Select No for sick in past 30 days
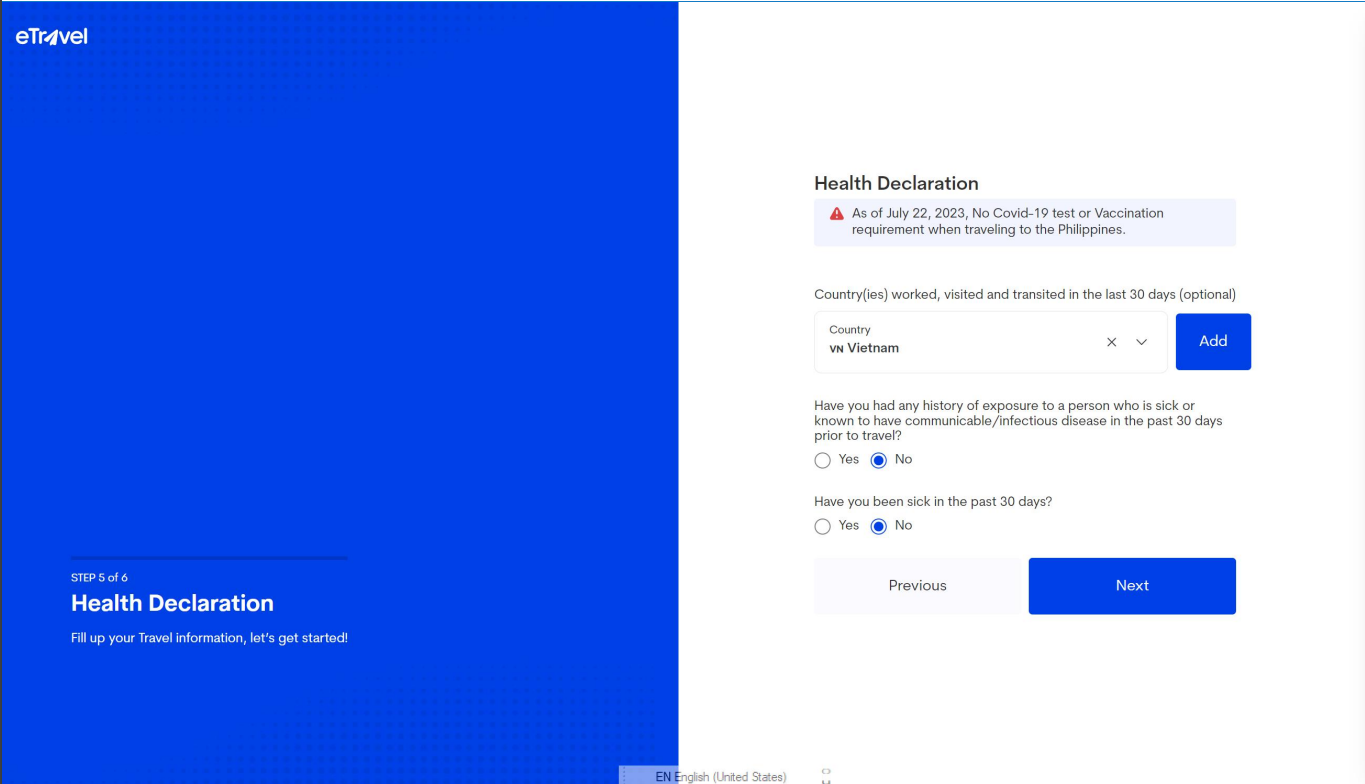 pos(879,526)
